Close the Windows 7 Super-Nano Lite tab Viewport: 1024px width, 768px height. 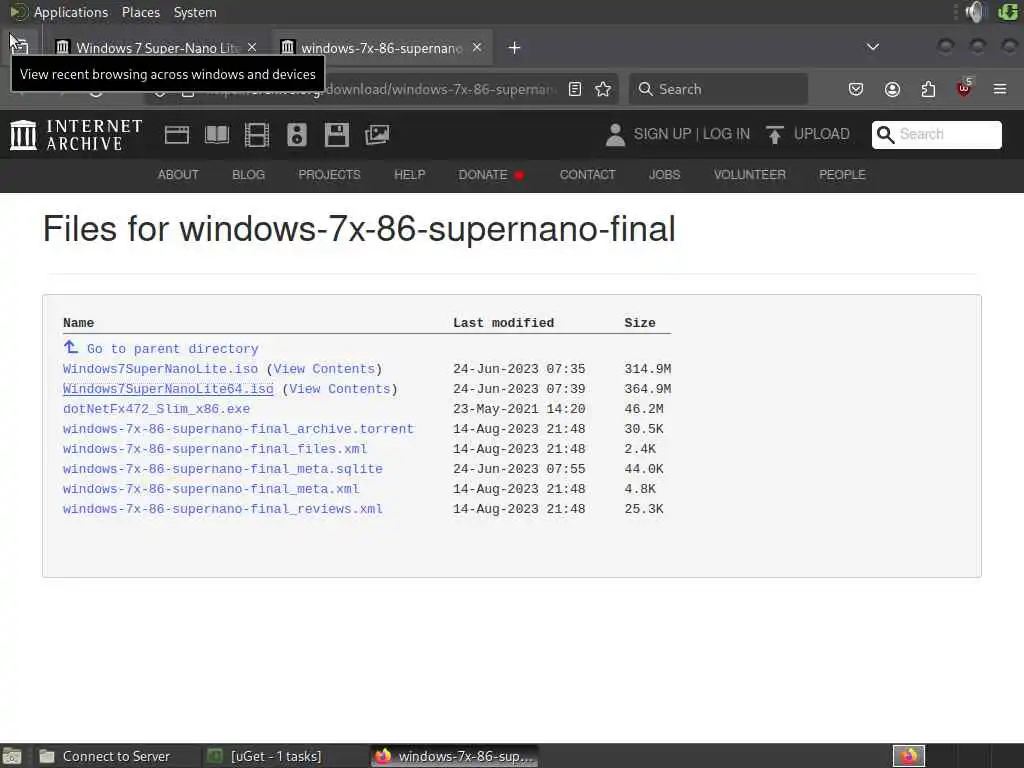(252, 47)
